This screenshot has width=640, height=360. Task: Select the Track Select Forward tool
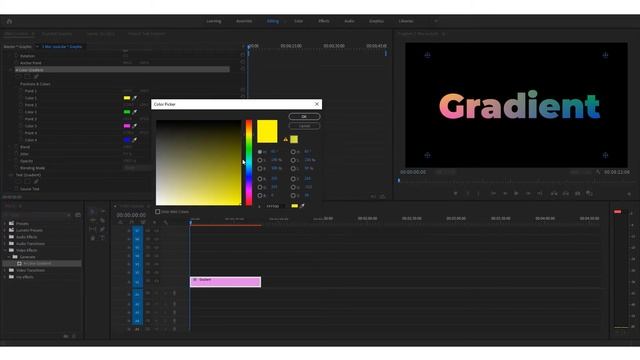pos(102,211)
